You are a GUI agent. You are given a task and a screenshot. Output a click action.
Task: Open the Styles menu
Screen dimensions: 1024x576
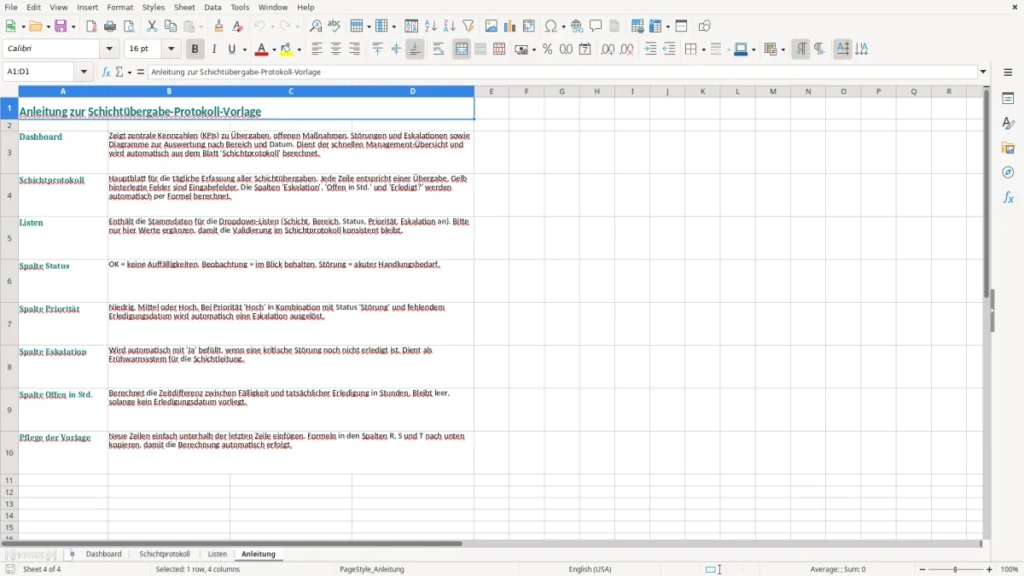click(x=153, y=7)
